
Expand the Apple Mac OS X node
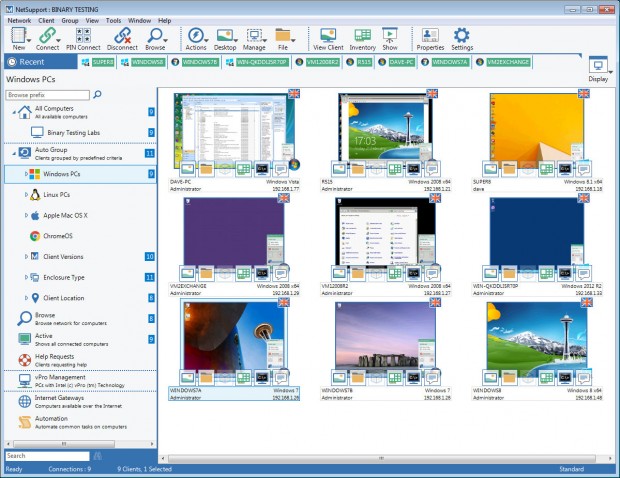26,215
